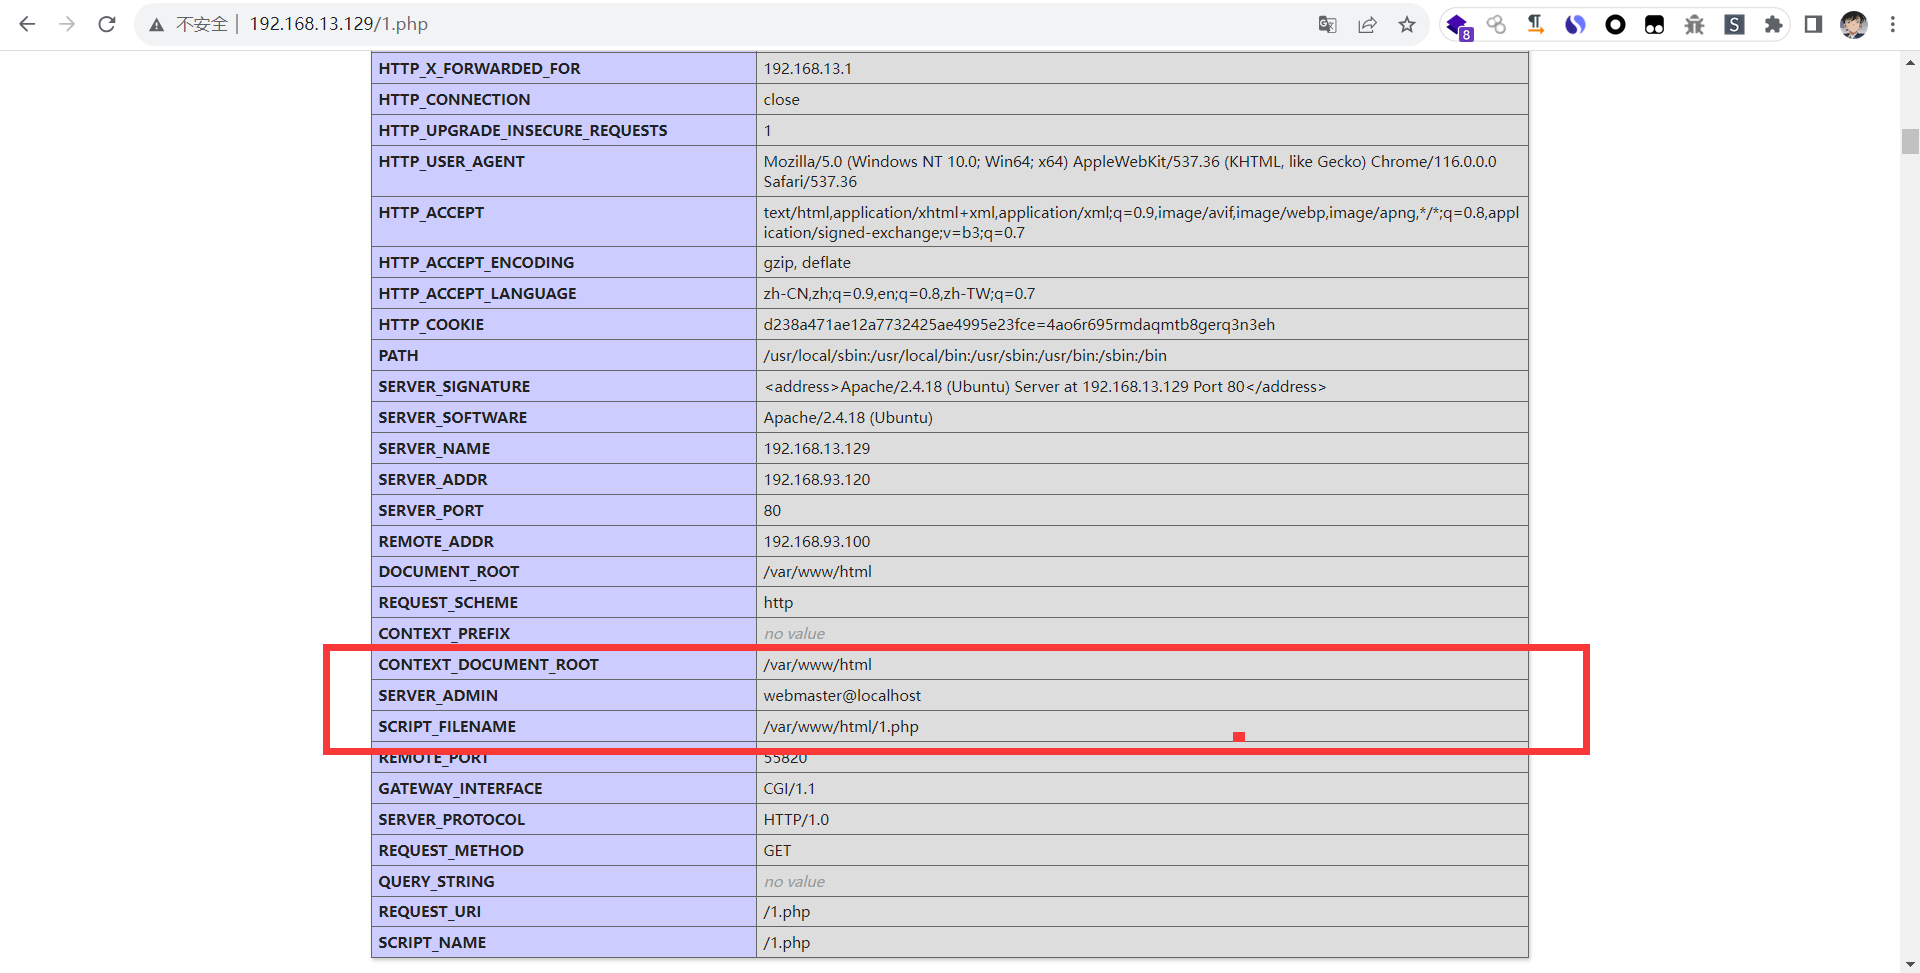
Task: Open the user profile avatar
Action: point(1853,25)
